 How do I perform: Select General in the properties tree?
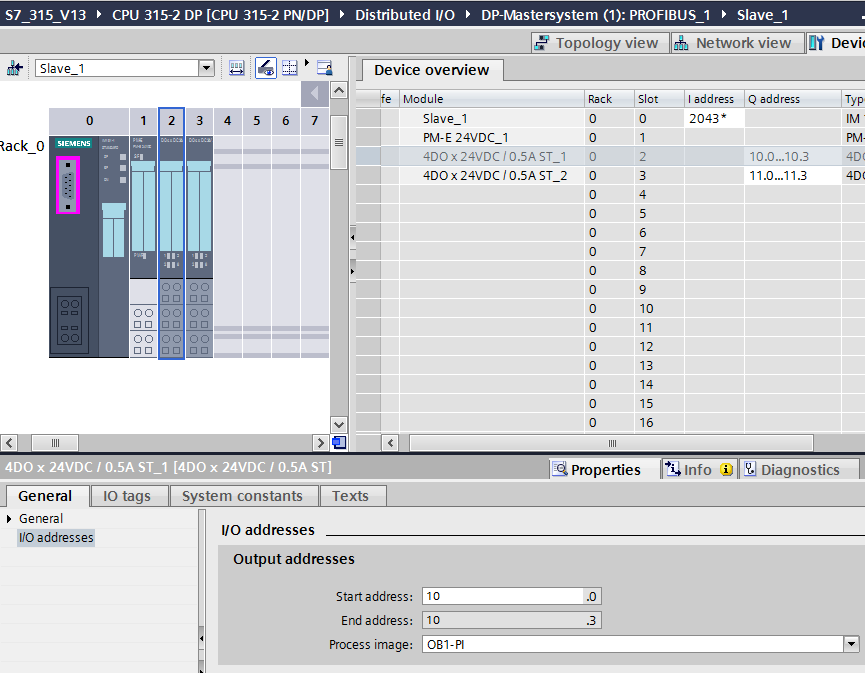(41, 519)
